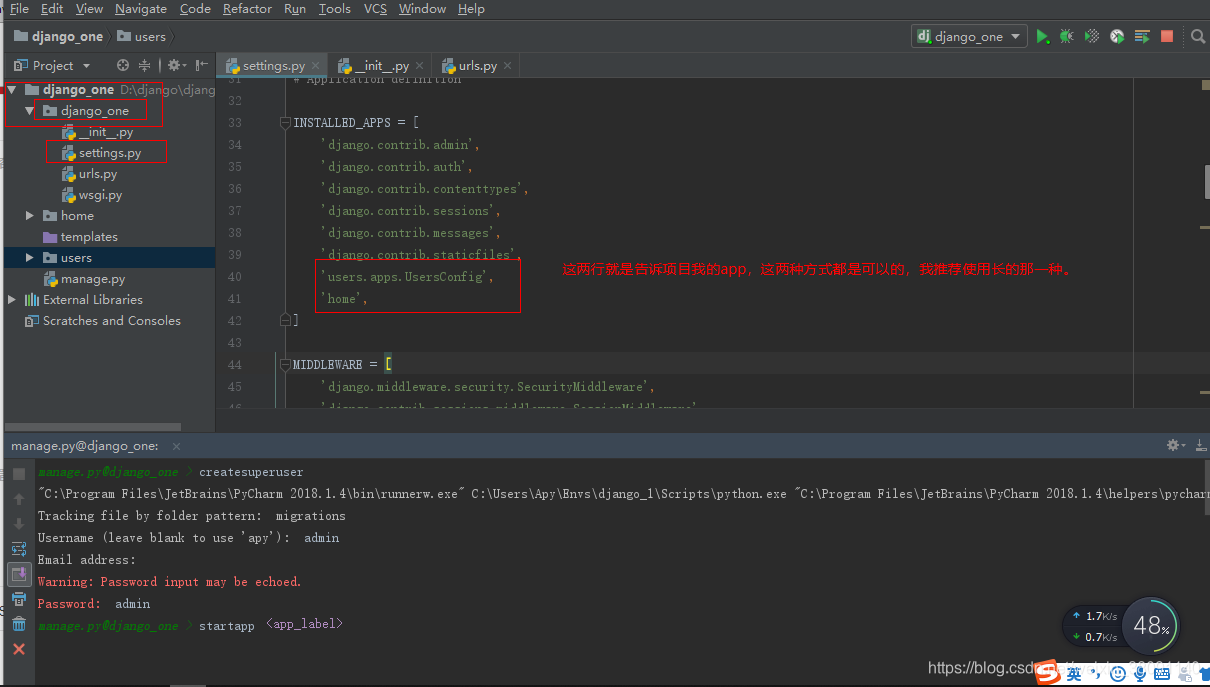Select wsgi.py in project tree

[x=100, y=195]
